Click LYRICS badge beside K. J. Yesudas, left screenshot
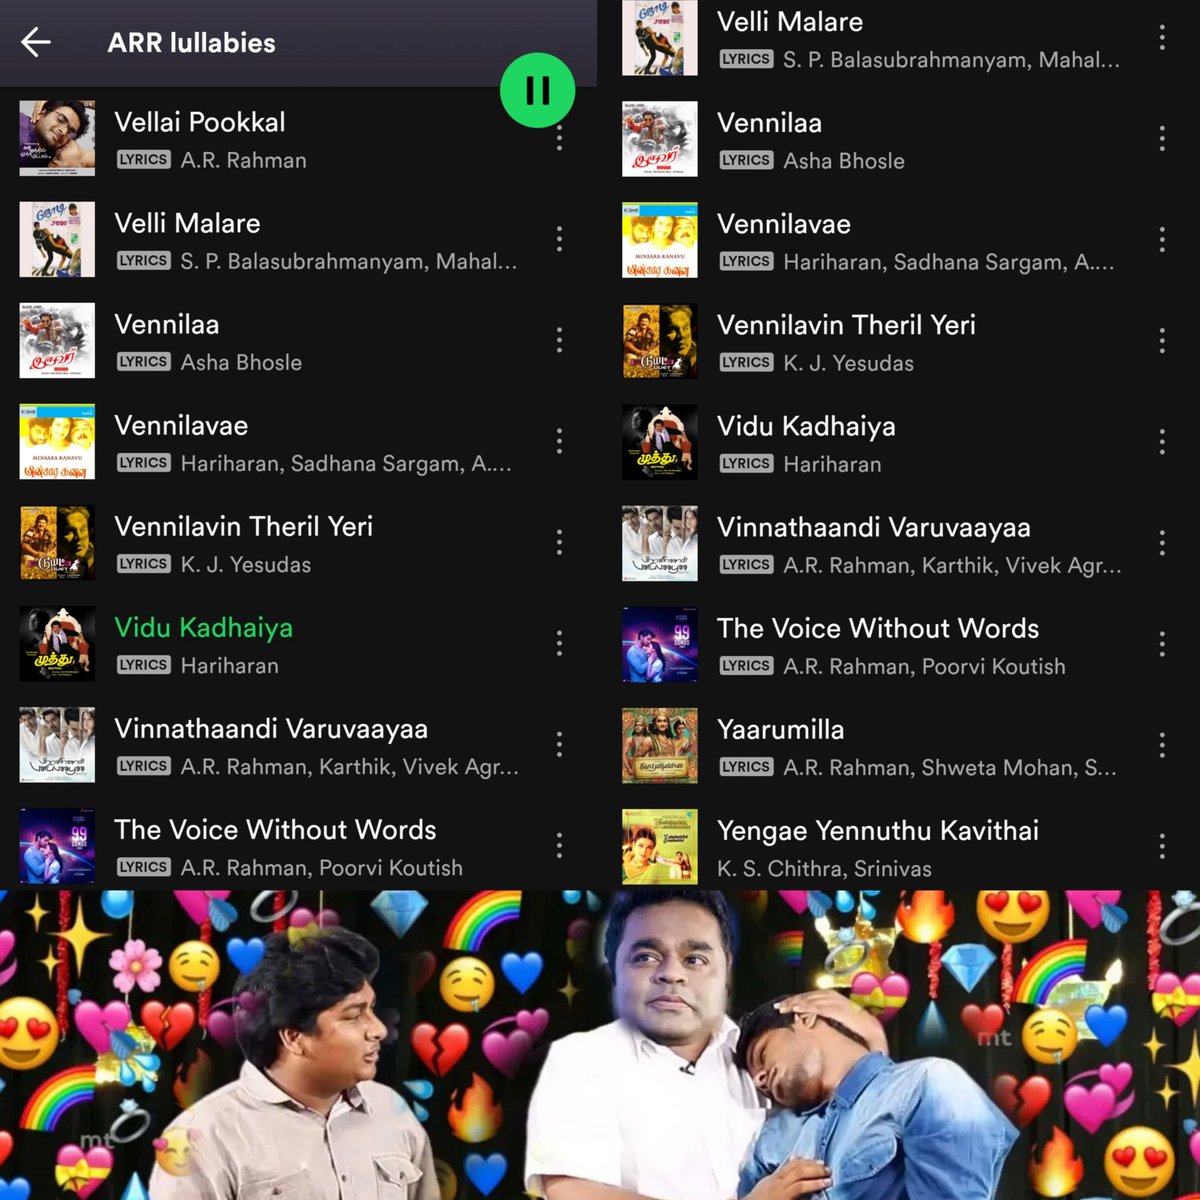Viewport: 1200px width, 1200px height. point(143,564)
